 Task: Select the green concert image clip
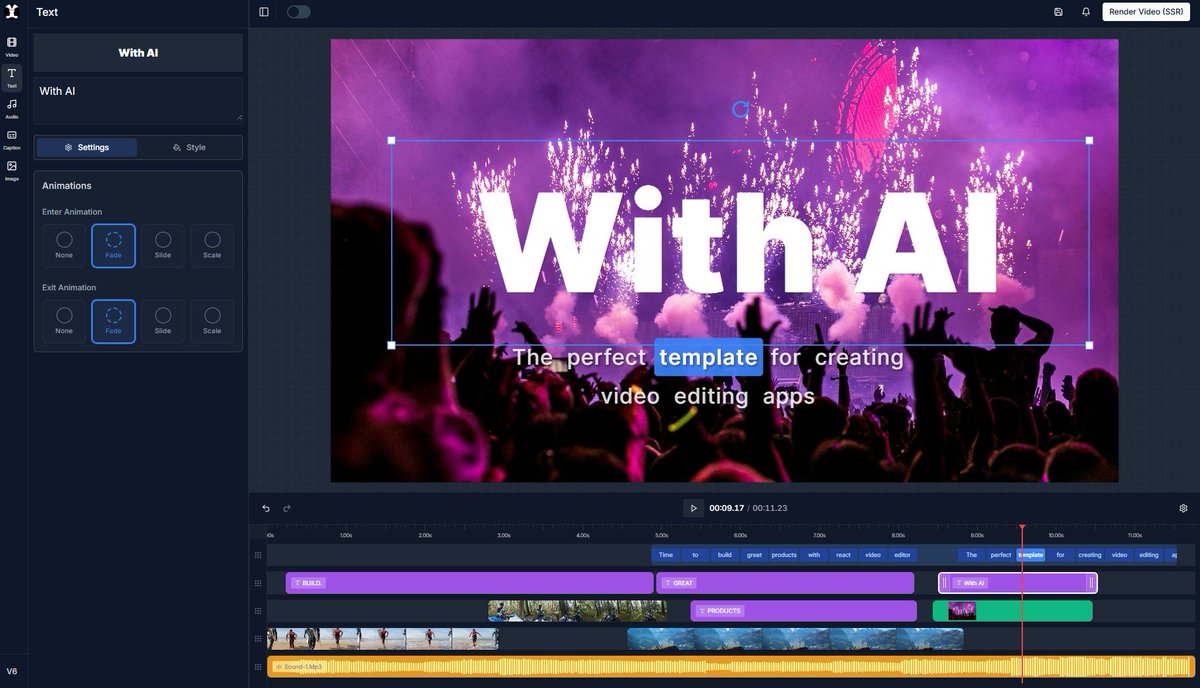[x=1012, y=611]
